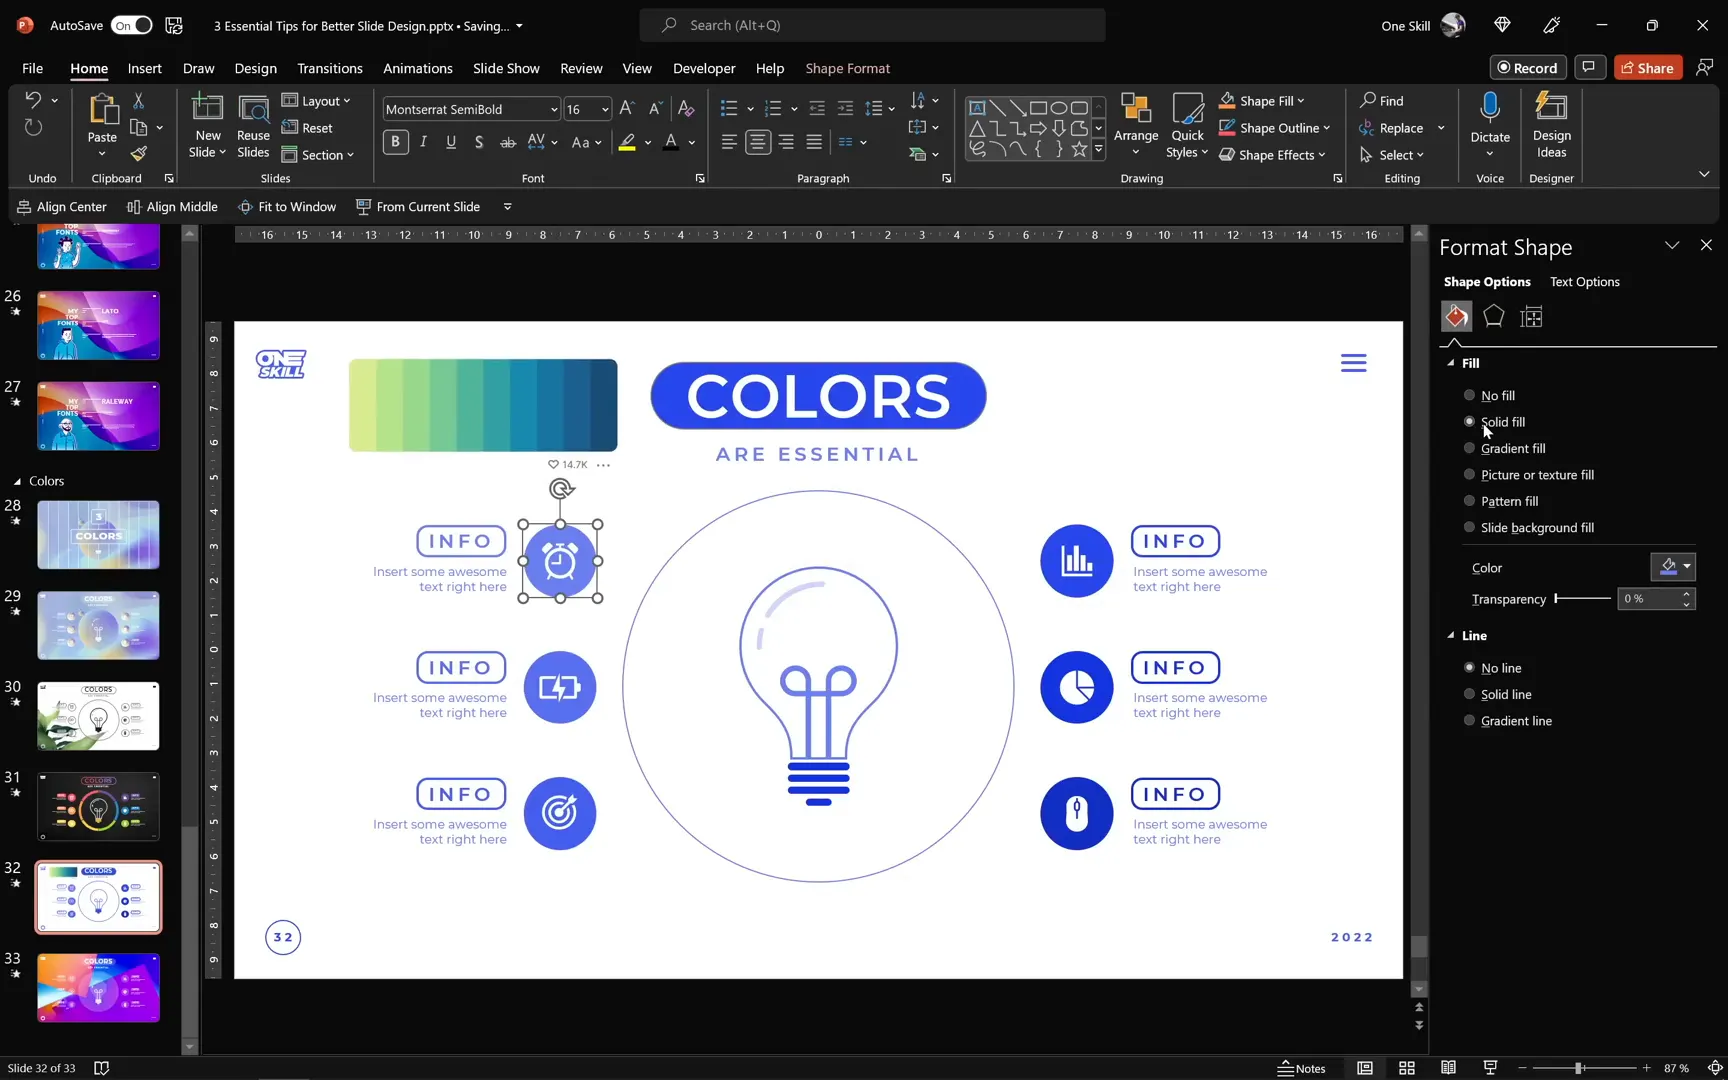Select the Gradient fill option
Image resolution: width=1728 pixels, height=1080 pixels.
click(x=1504, y=448)
